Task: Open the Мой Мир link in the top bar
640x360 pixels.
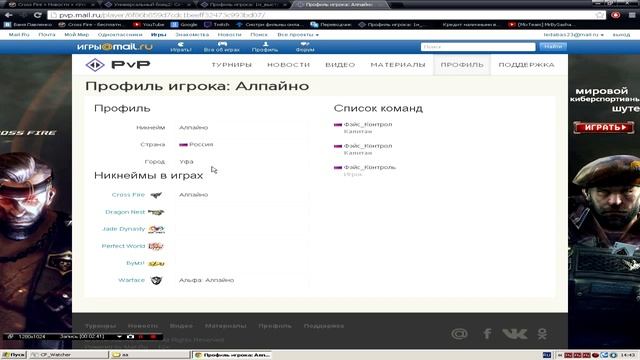Action: point(77,35)
